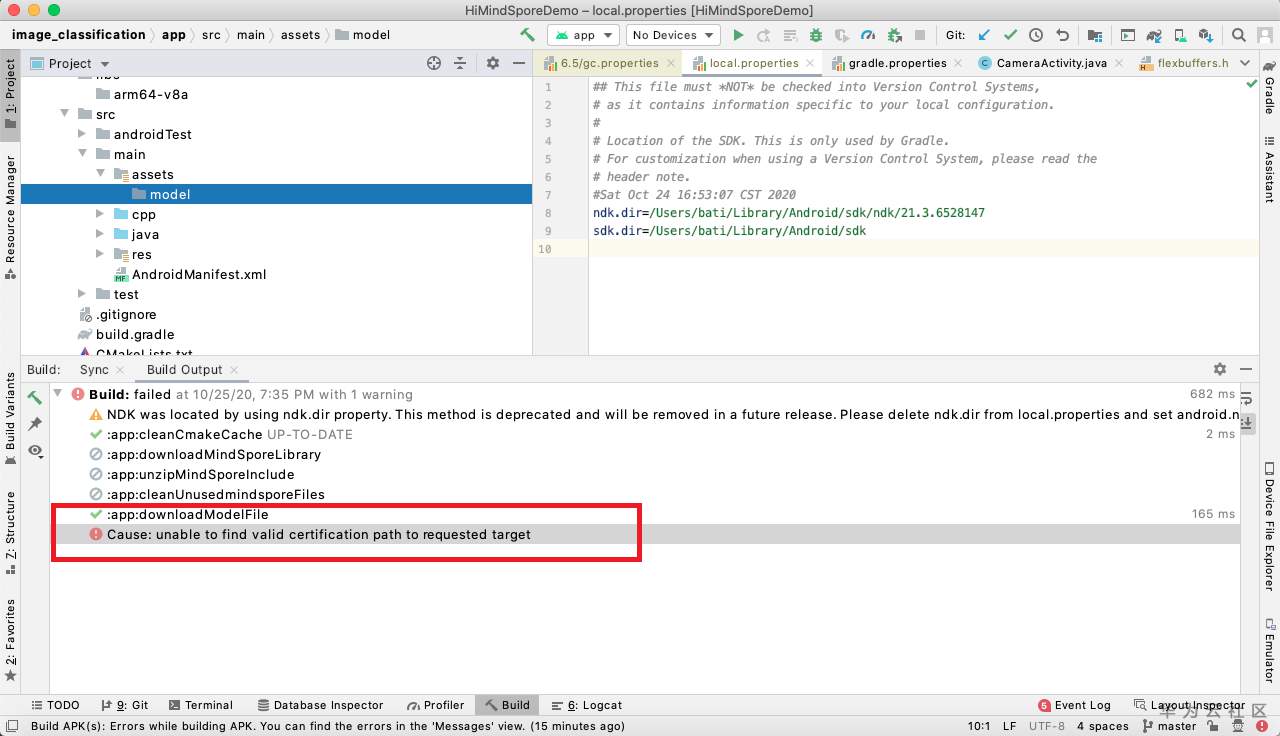Open the Profile app speedometer icon
The height and width of the screenshot is (736, 1280).
[x=868, y=35]
